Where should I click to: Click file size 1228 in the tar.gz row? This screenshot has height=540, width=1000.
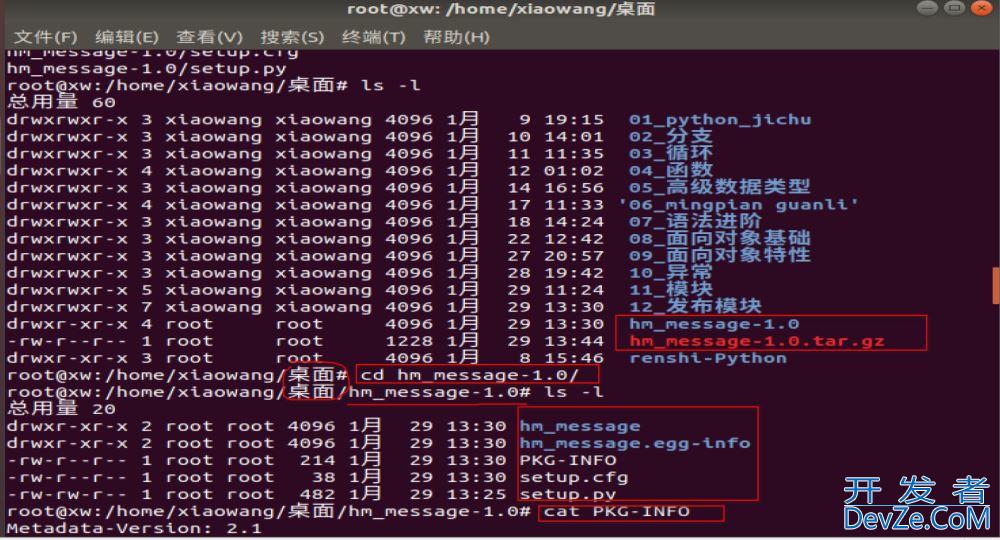[x=409, y=341]
